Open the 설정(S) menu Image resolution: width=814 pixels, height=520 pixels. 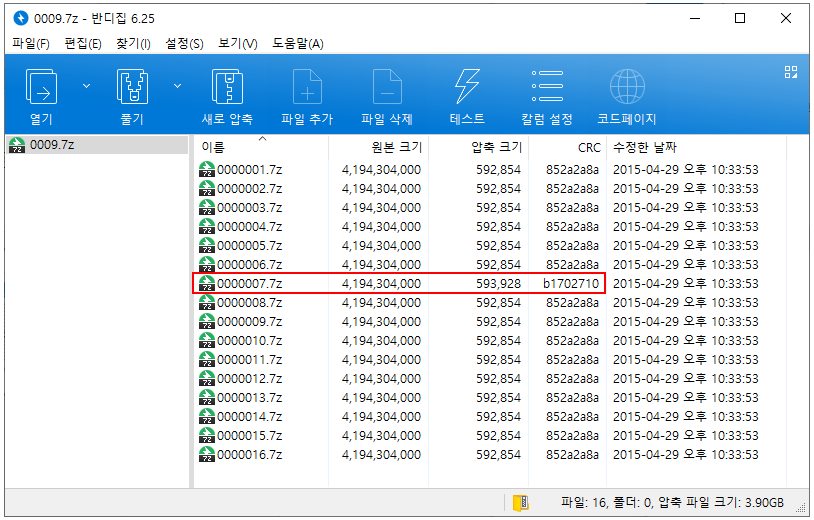click(184, 44)
